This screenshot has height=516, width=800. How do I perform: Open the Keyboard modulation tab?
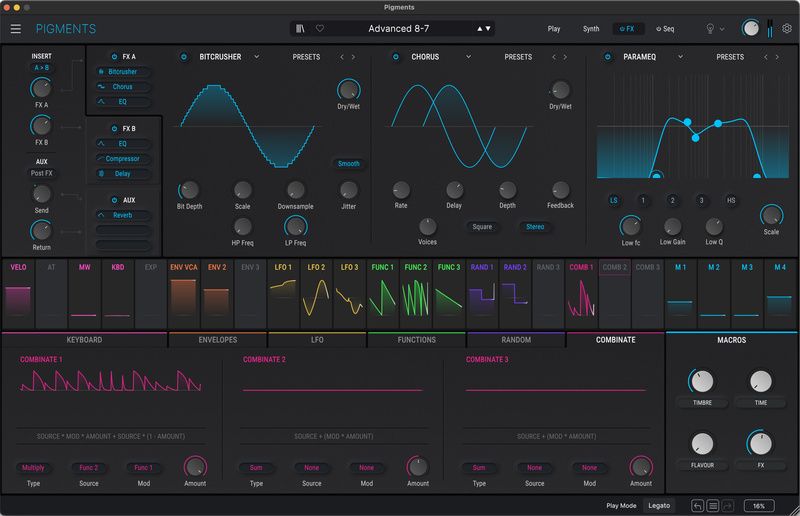pyautogui.click(x=84, y=340)
